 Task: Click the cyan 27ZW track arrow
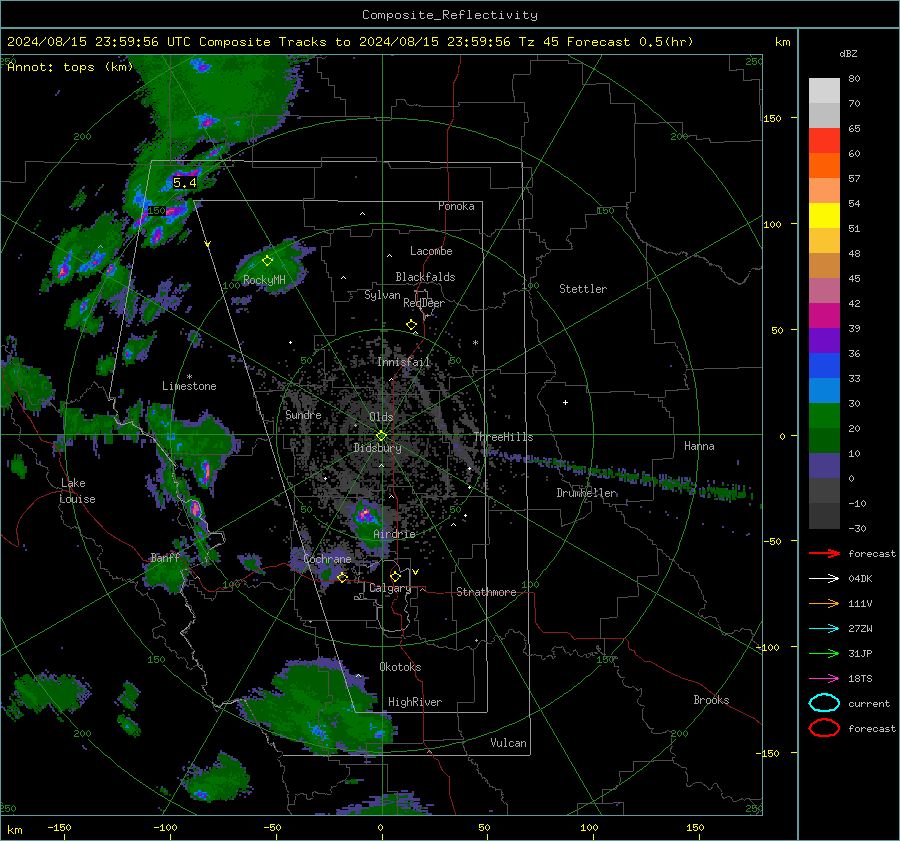[x=824, y=628]
